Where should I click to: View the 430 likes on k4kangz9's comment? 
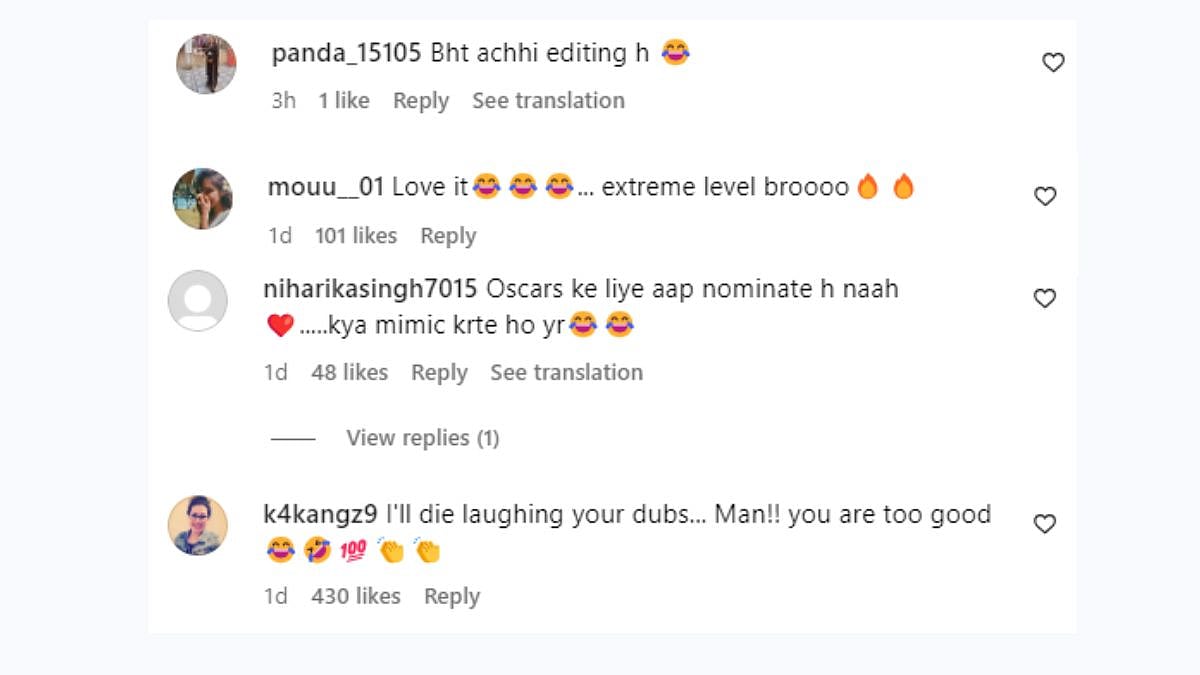(355, 596)
